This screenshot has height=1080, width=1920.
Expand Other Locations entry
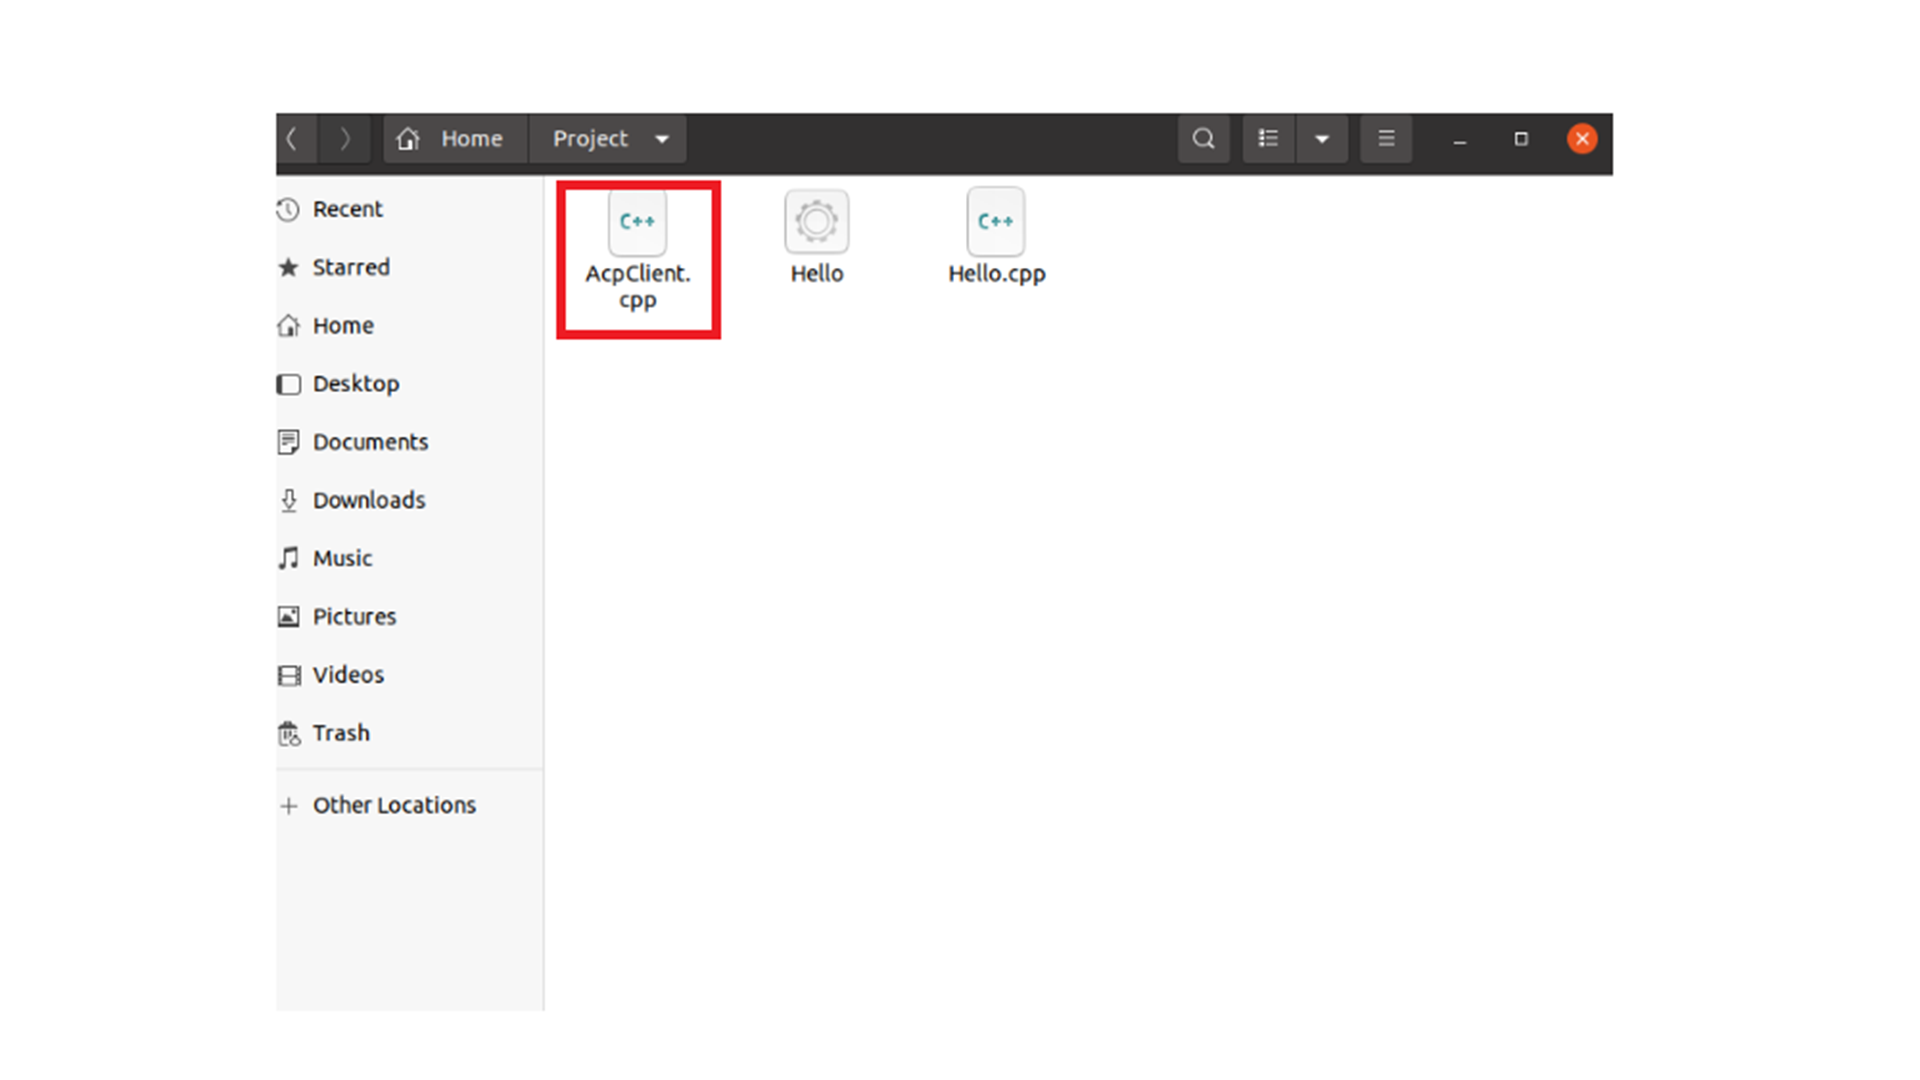(393, 805)
